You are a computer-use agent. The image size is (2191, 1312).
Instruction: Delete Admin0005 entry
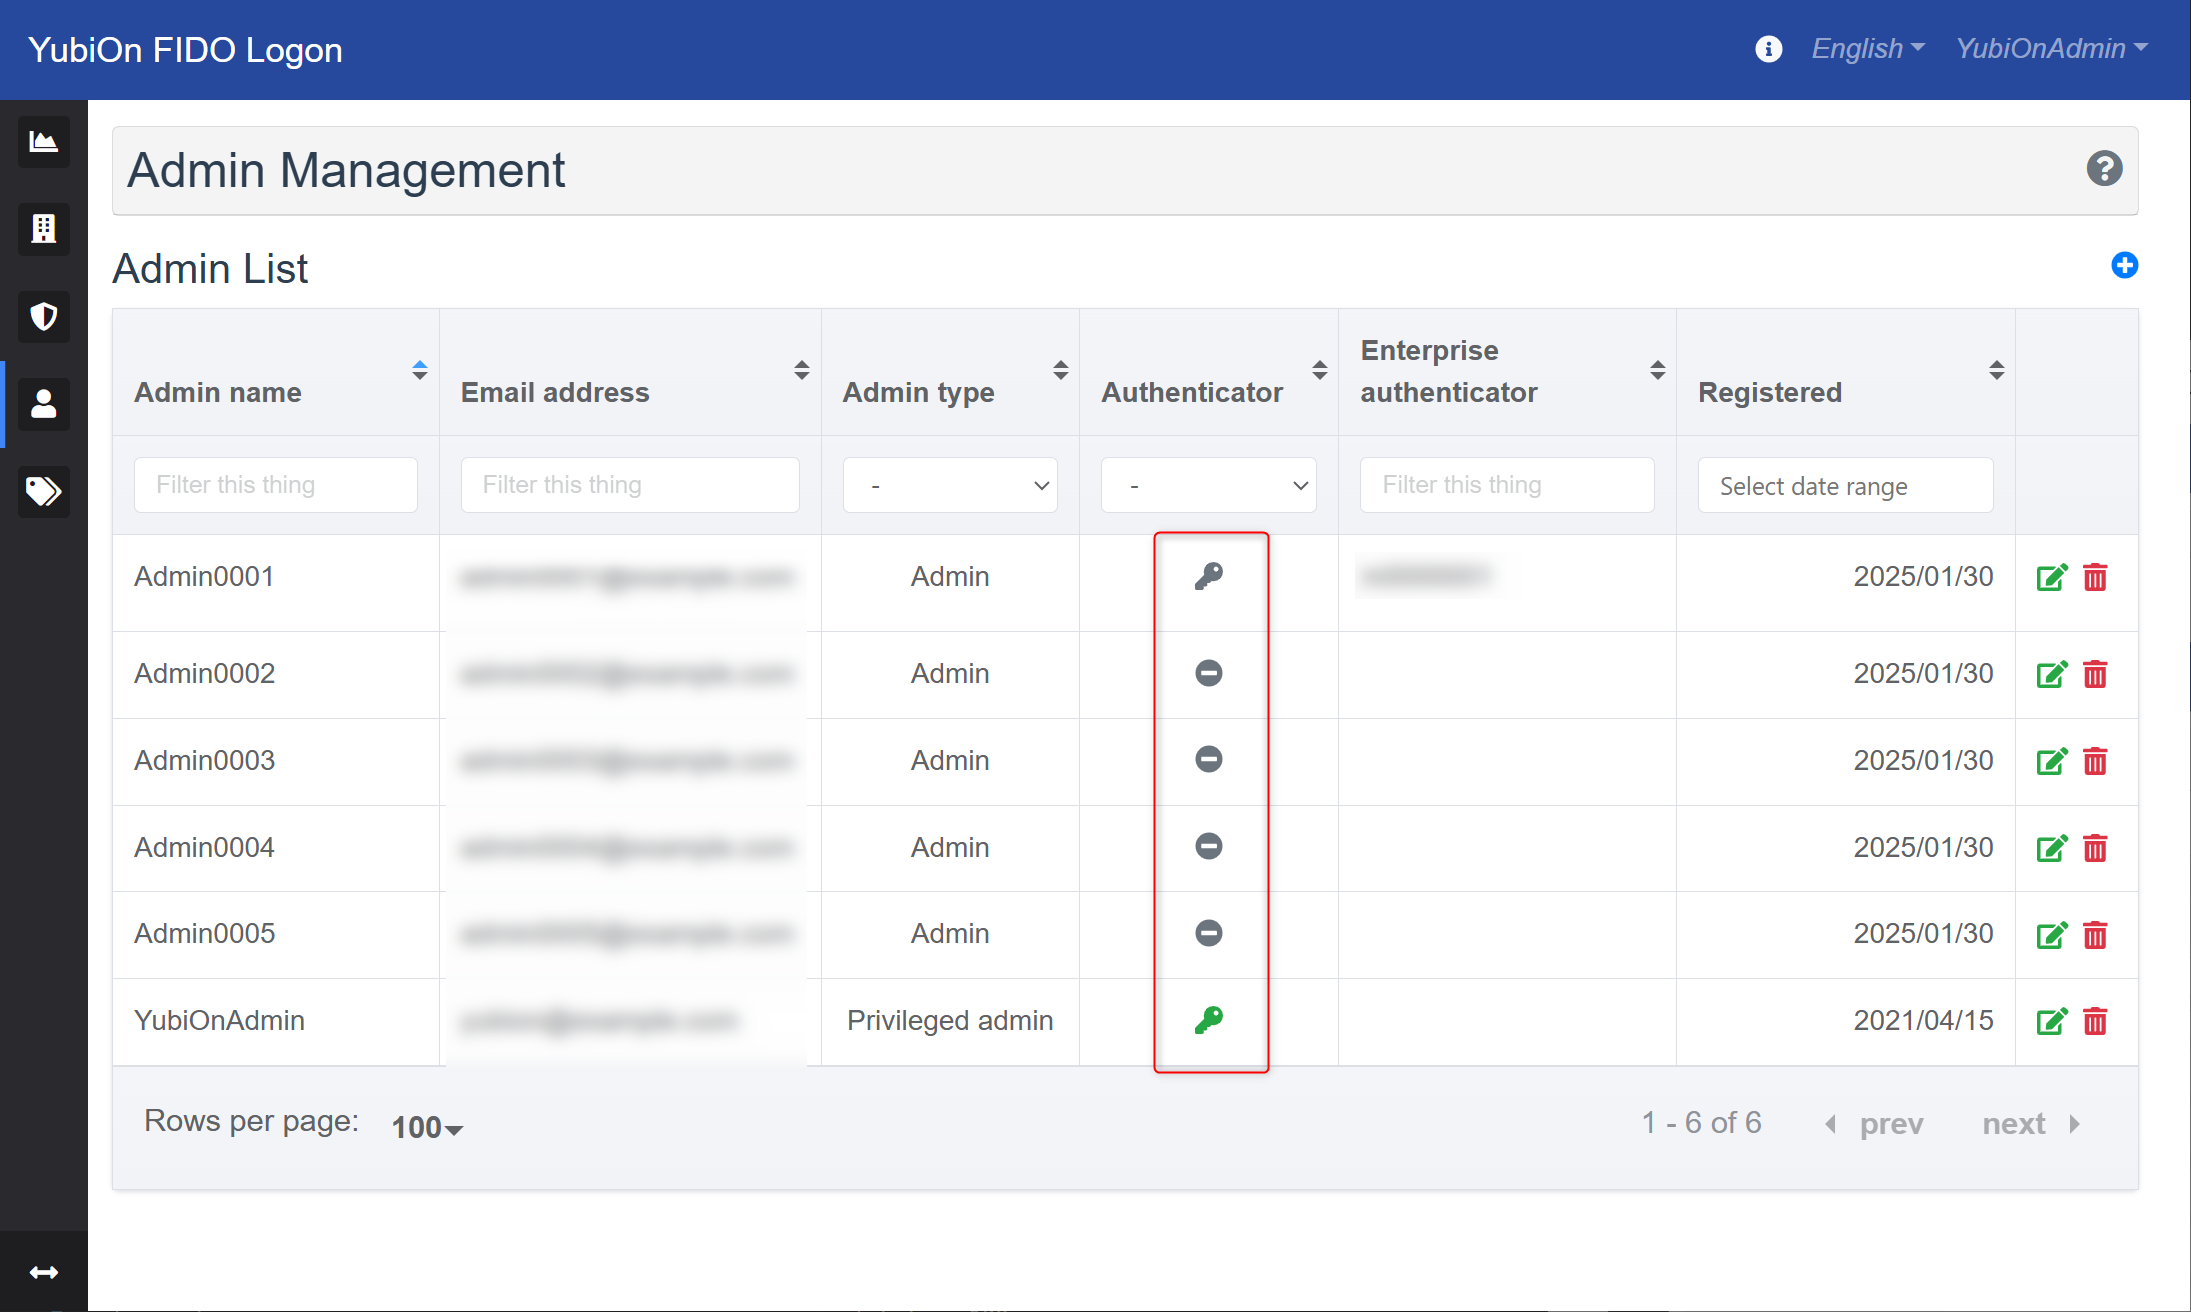pos(2095,935)
